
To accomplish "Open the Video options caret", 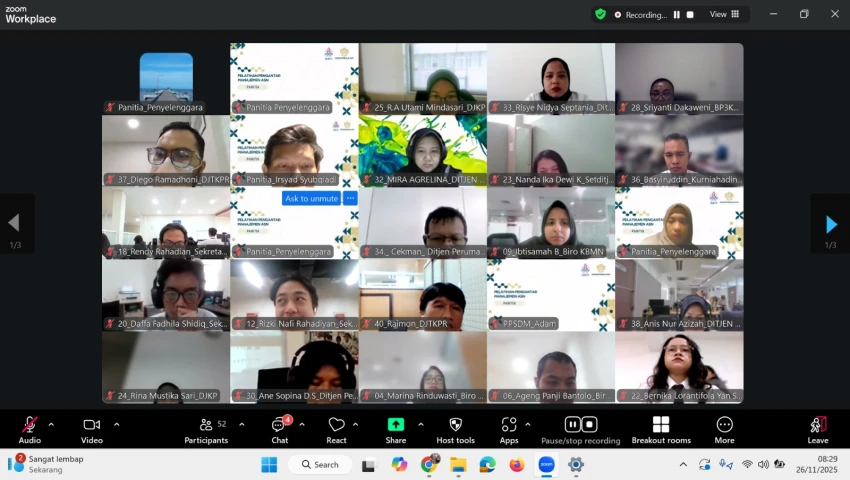I will coord(117,425).
